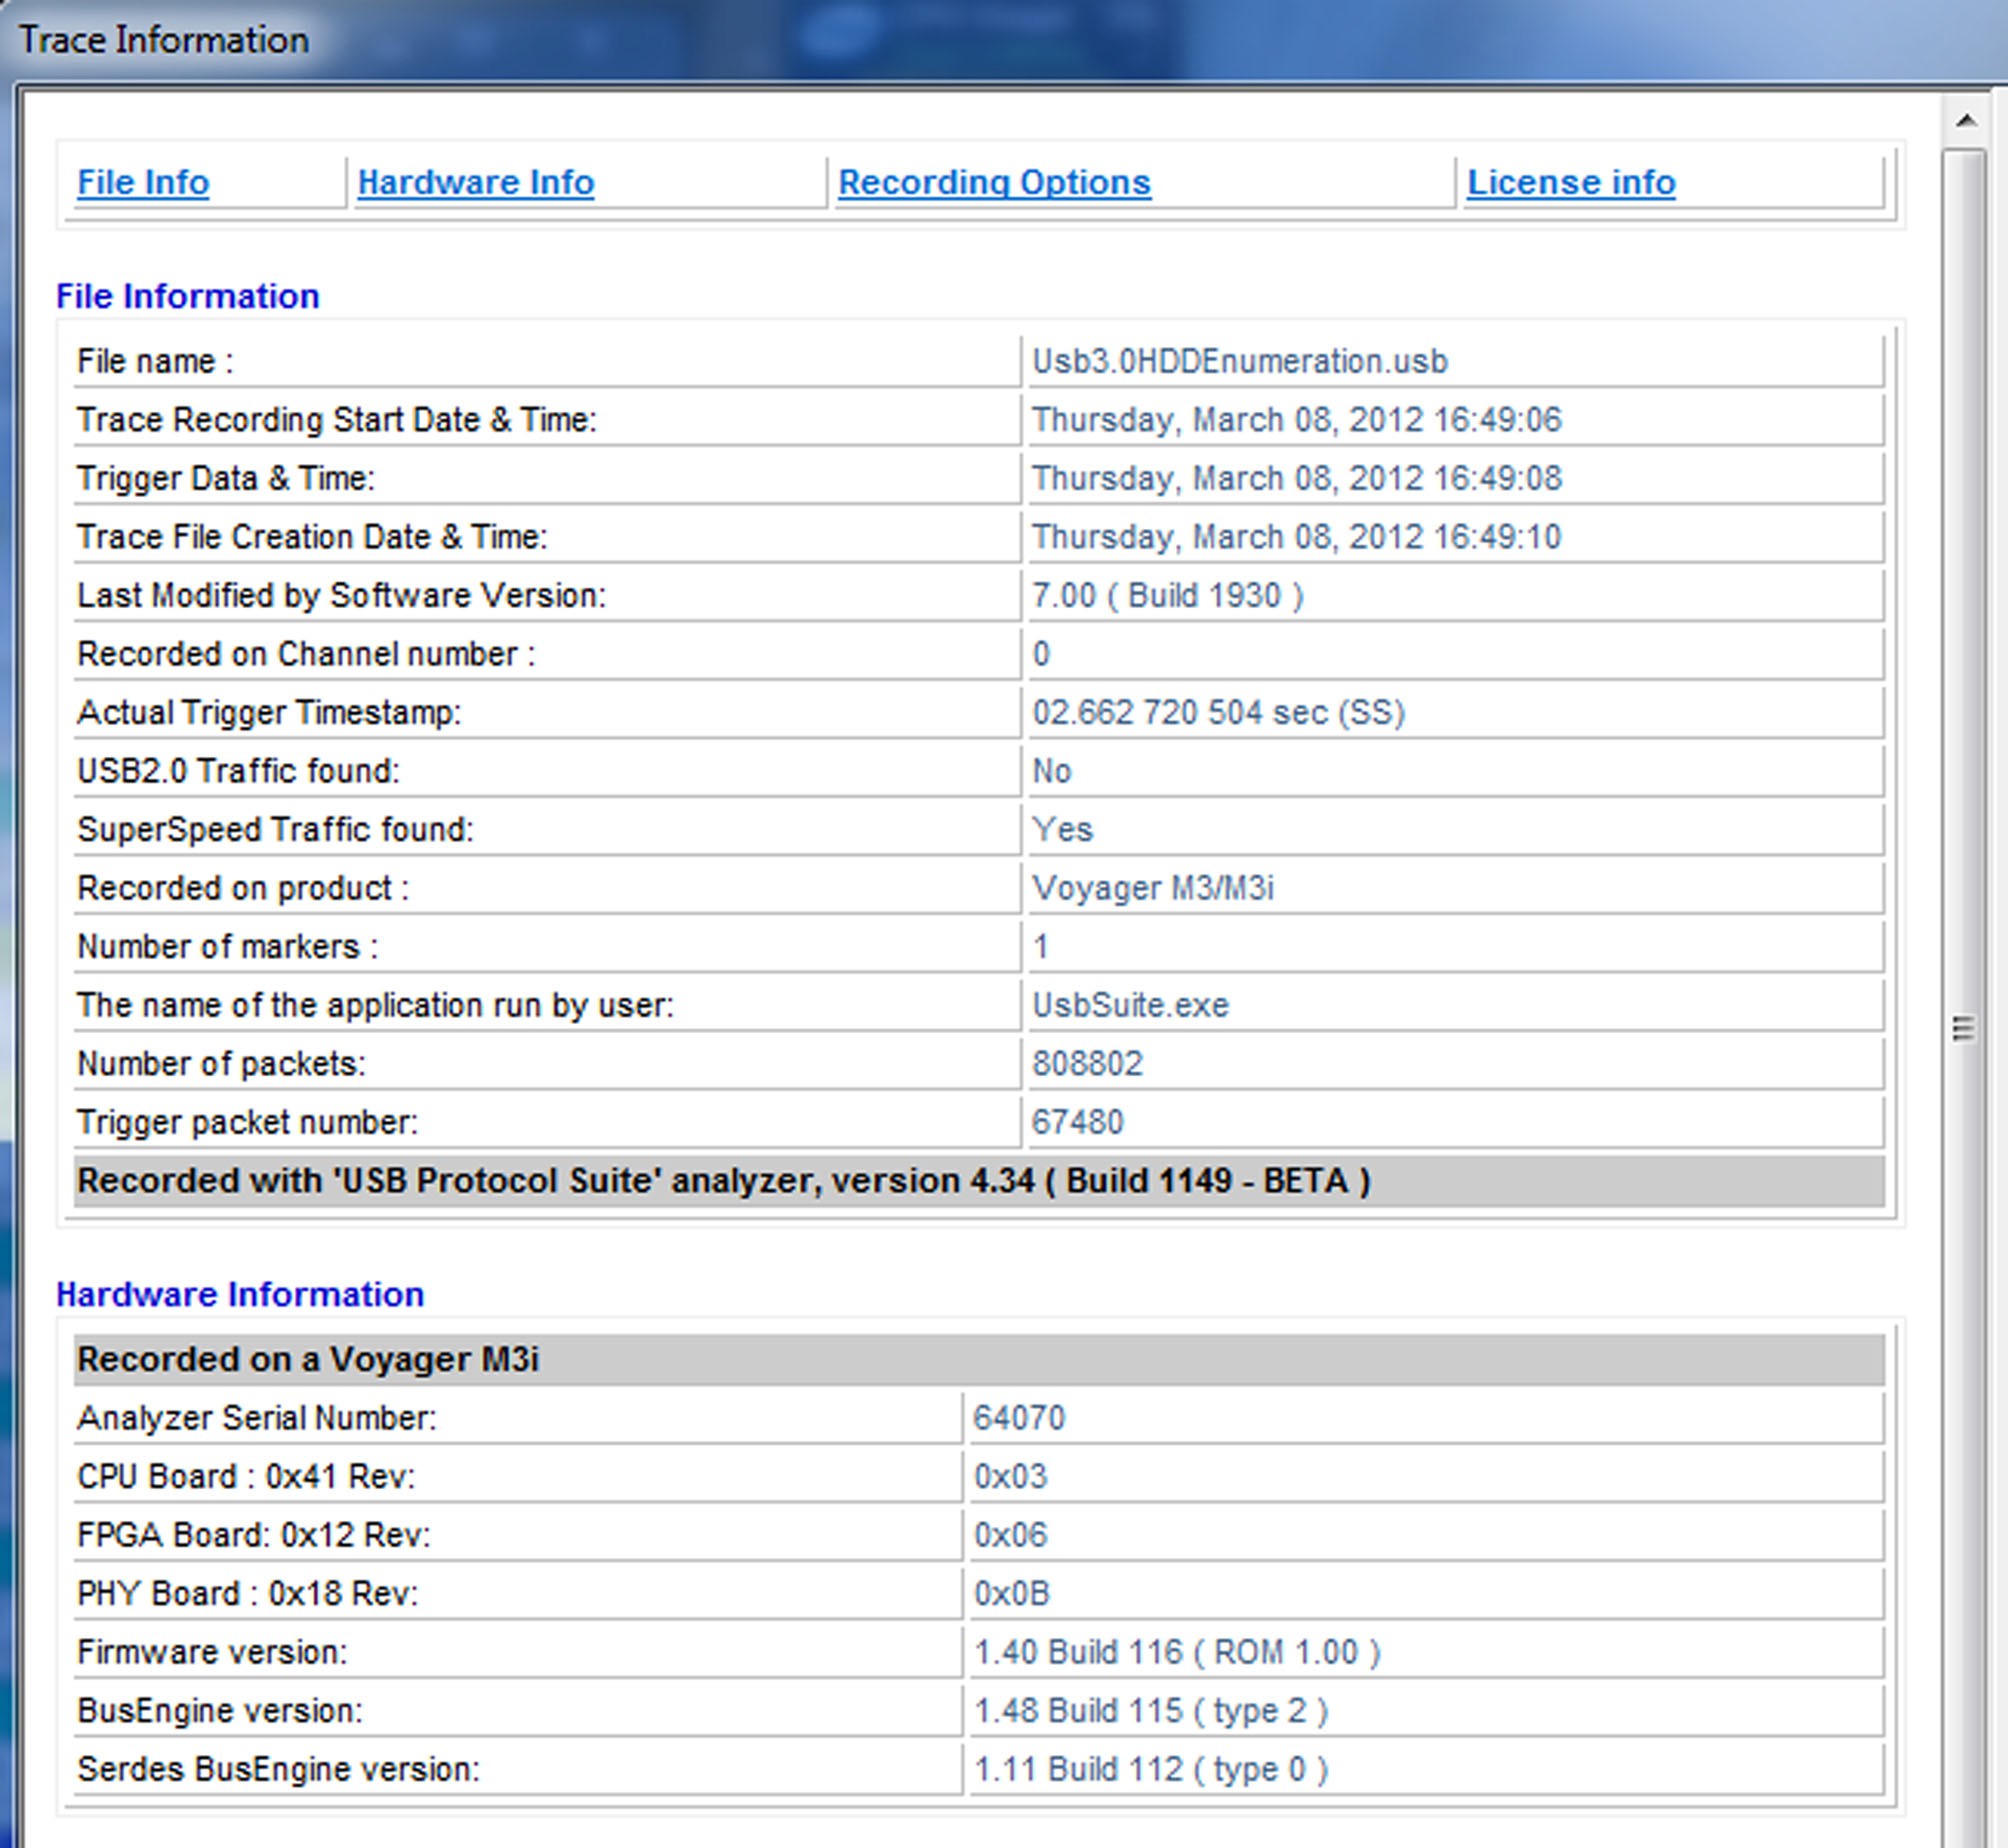
Task: Click the vertical scrollbar thumb grip
Action: point(1964,1028)
